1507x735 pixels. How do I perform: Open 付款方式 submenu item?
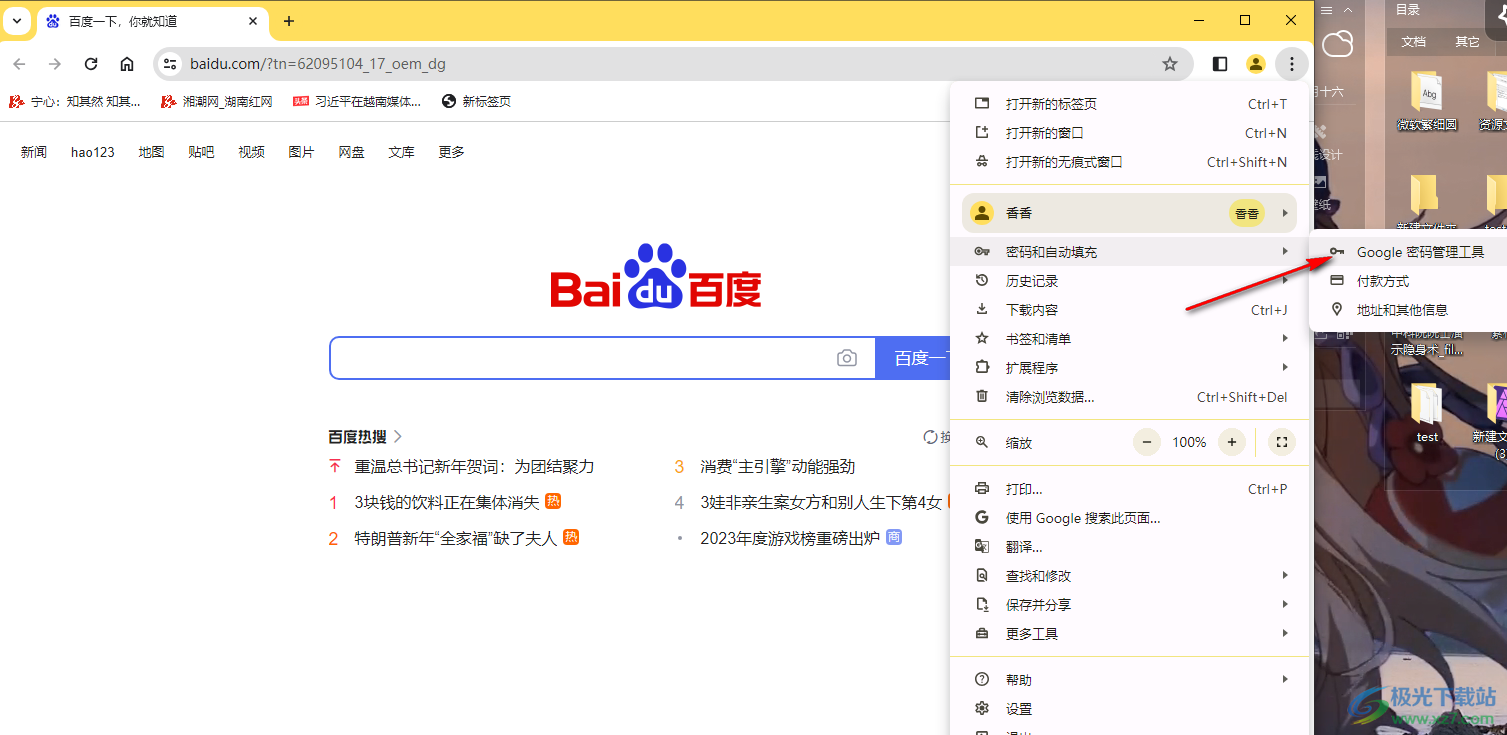point(1408,281)
